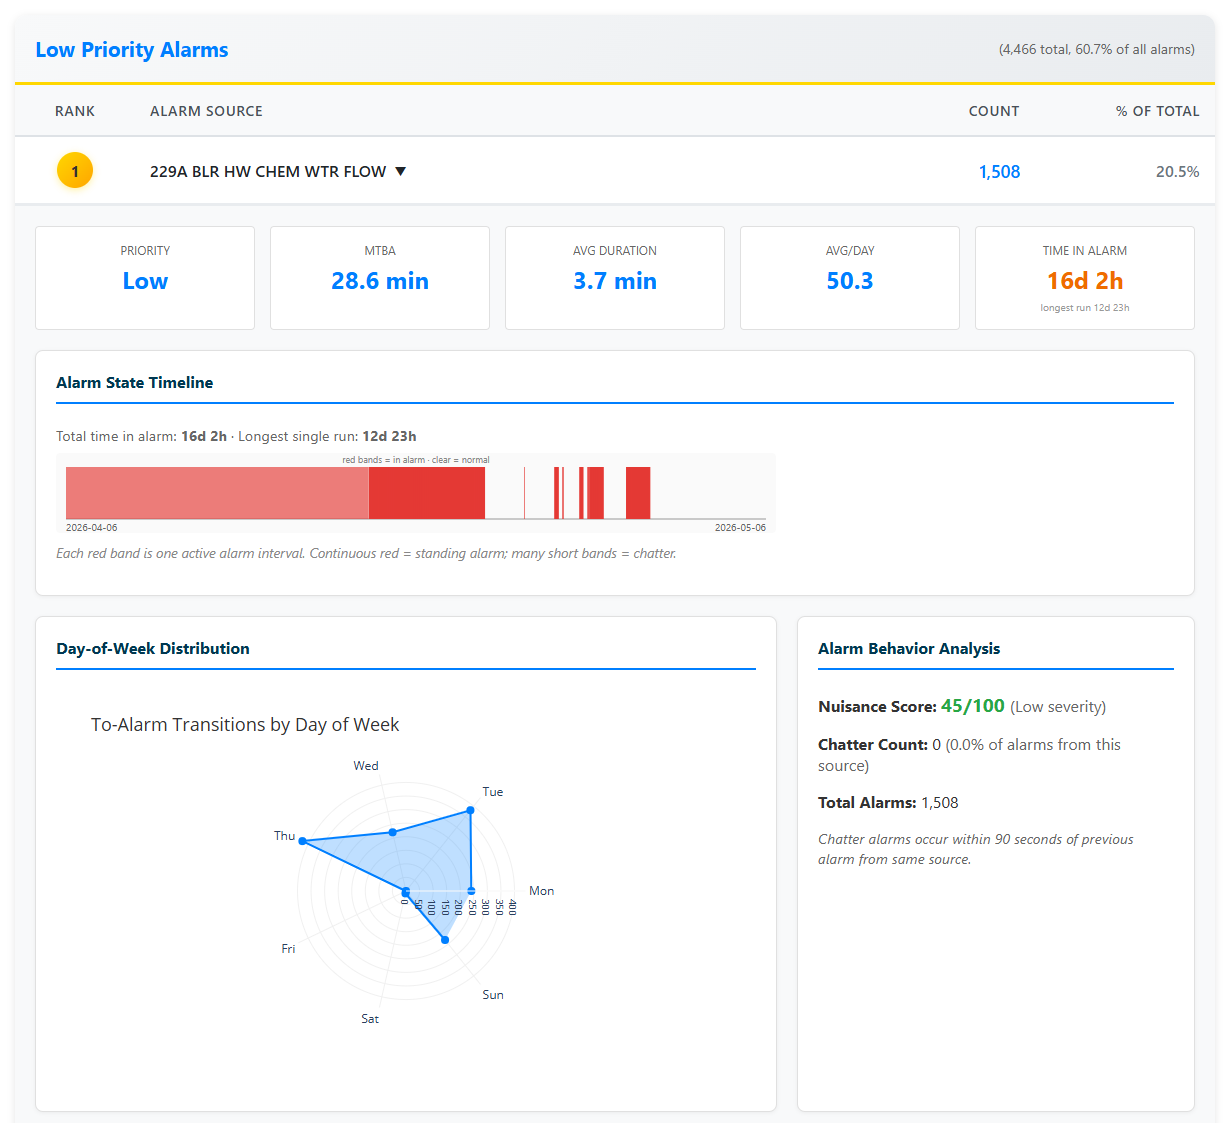
Task: Click the Sun data point on radar chart
Action: pyautogui.click(x=445, y=940)
